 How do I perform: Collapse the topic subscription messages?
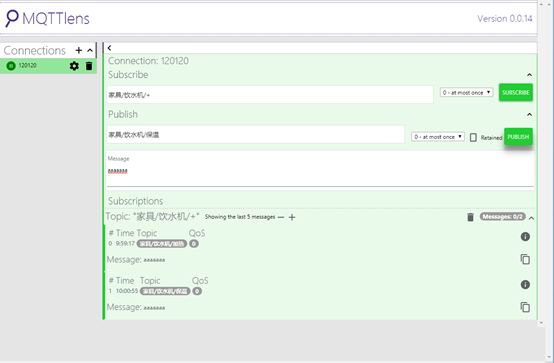(531, 218)
